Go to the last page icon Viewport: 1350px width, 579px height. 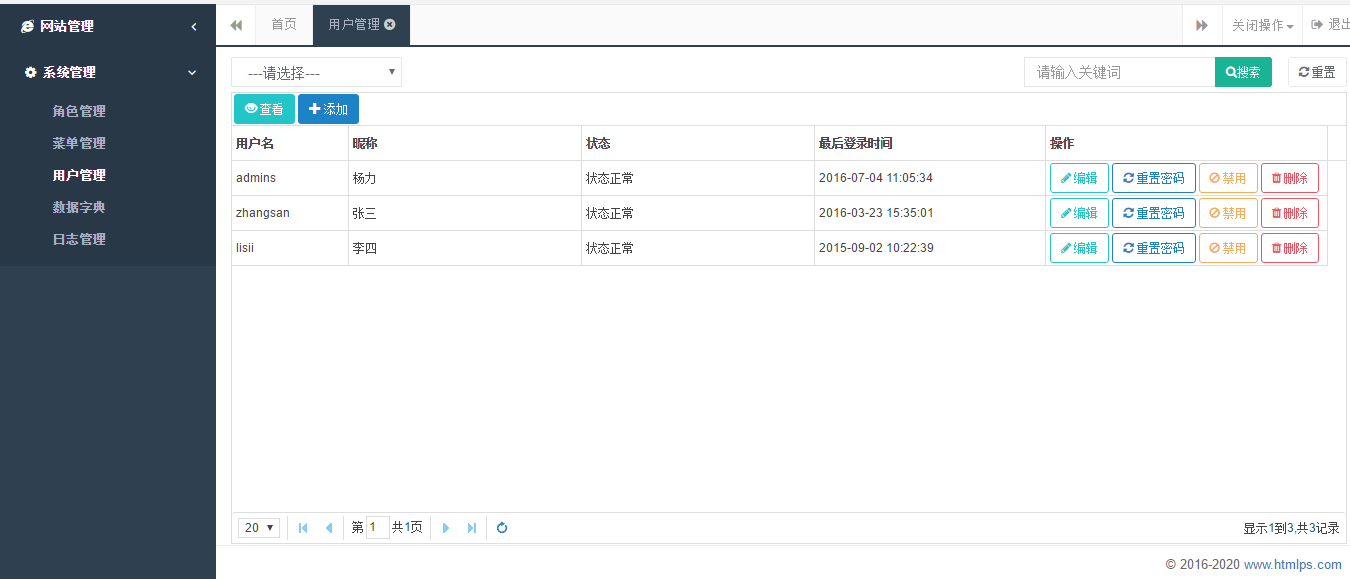click(x=472, y=528)
